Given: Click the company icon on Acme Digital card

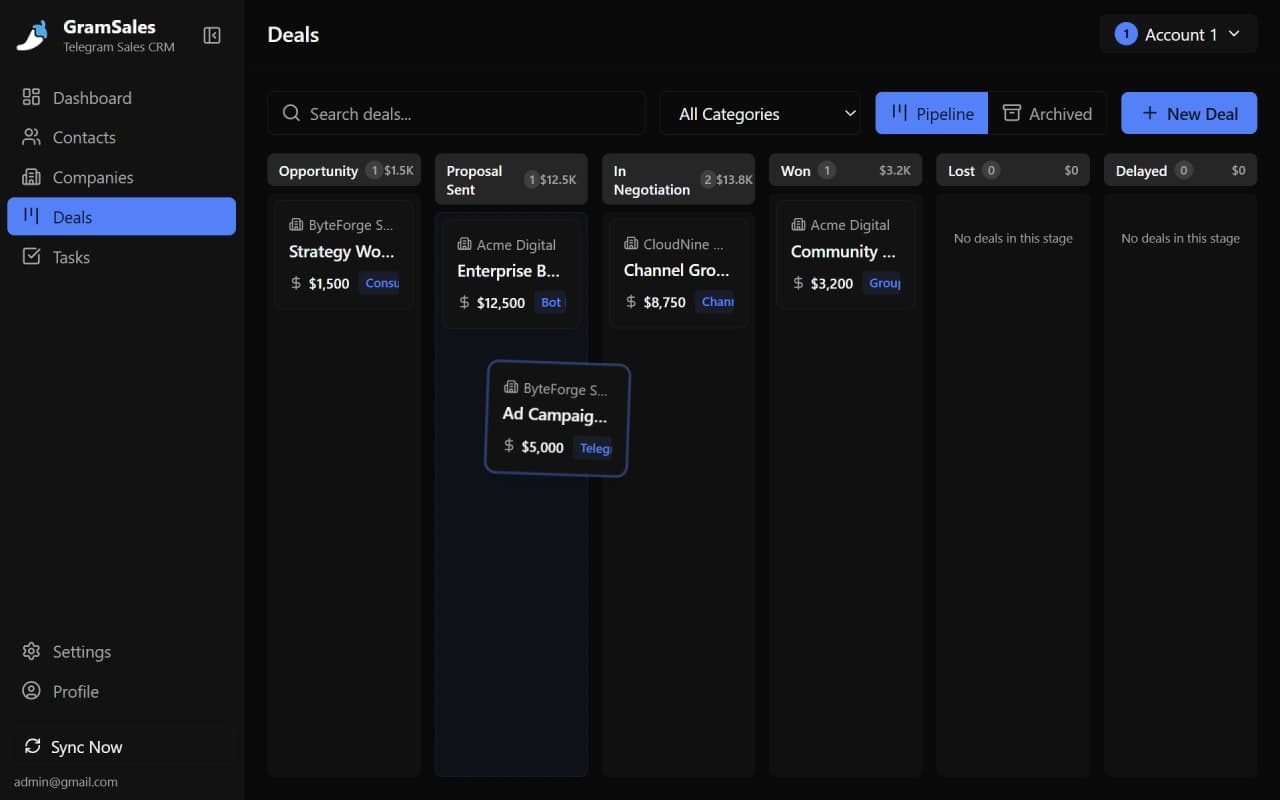Looking at the screenshot, I should tap(462, 244).
